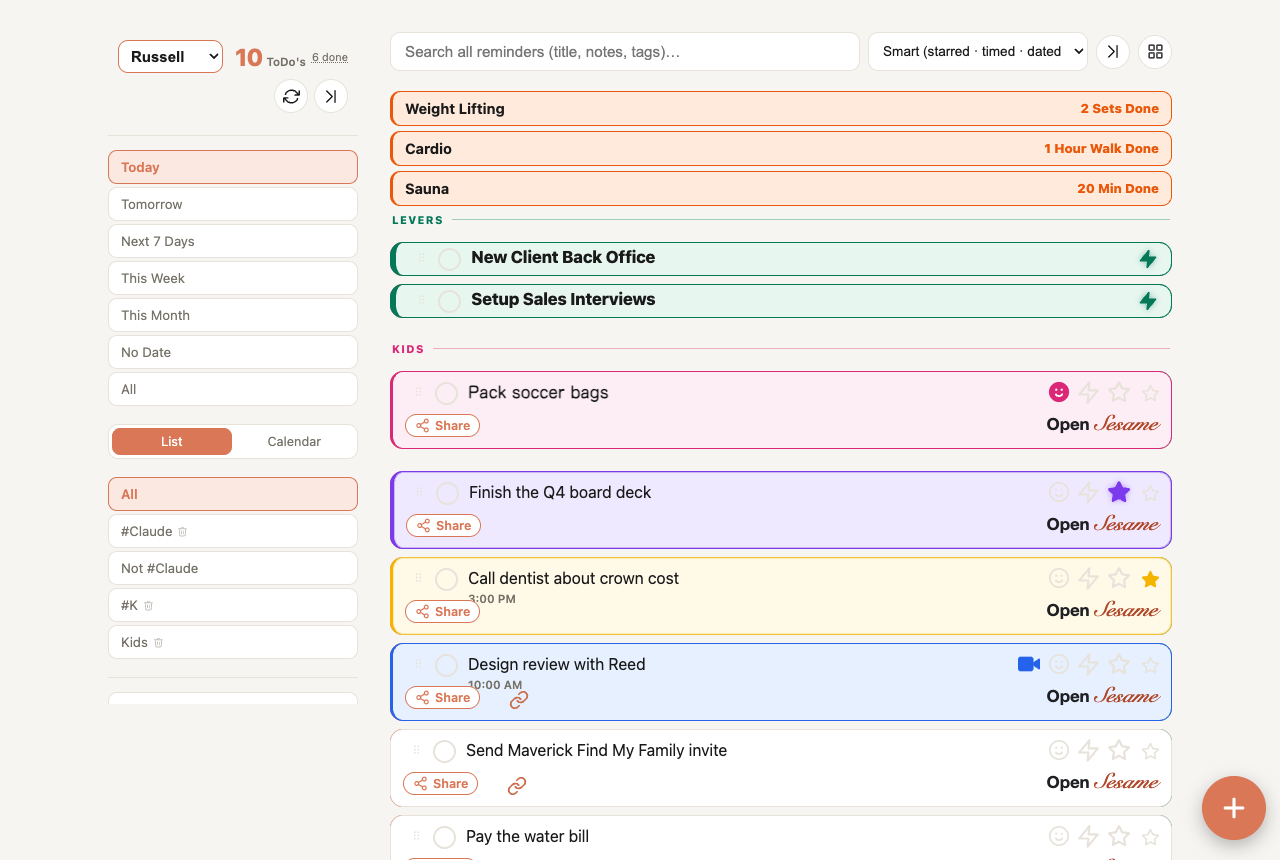Click the video camera icon on Design review with Reed
This screenshot has width=1280, height=860.
point(1029,664)
